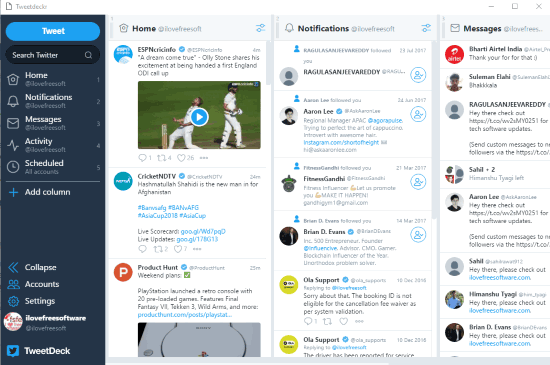Click the Airtel red logo avatar
The image size is (550, 365).
coord(454,54)
